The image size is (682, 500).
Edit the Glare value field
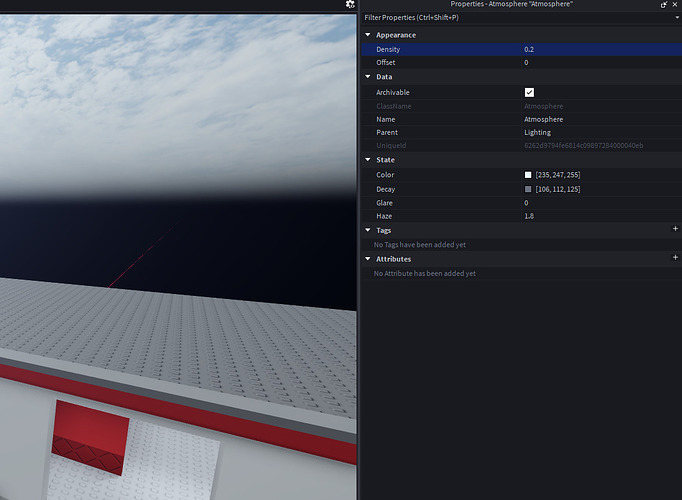[602, 203]
